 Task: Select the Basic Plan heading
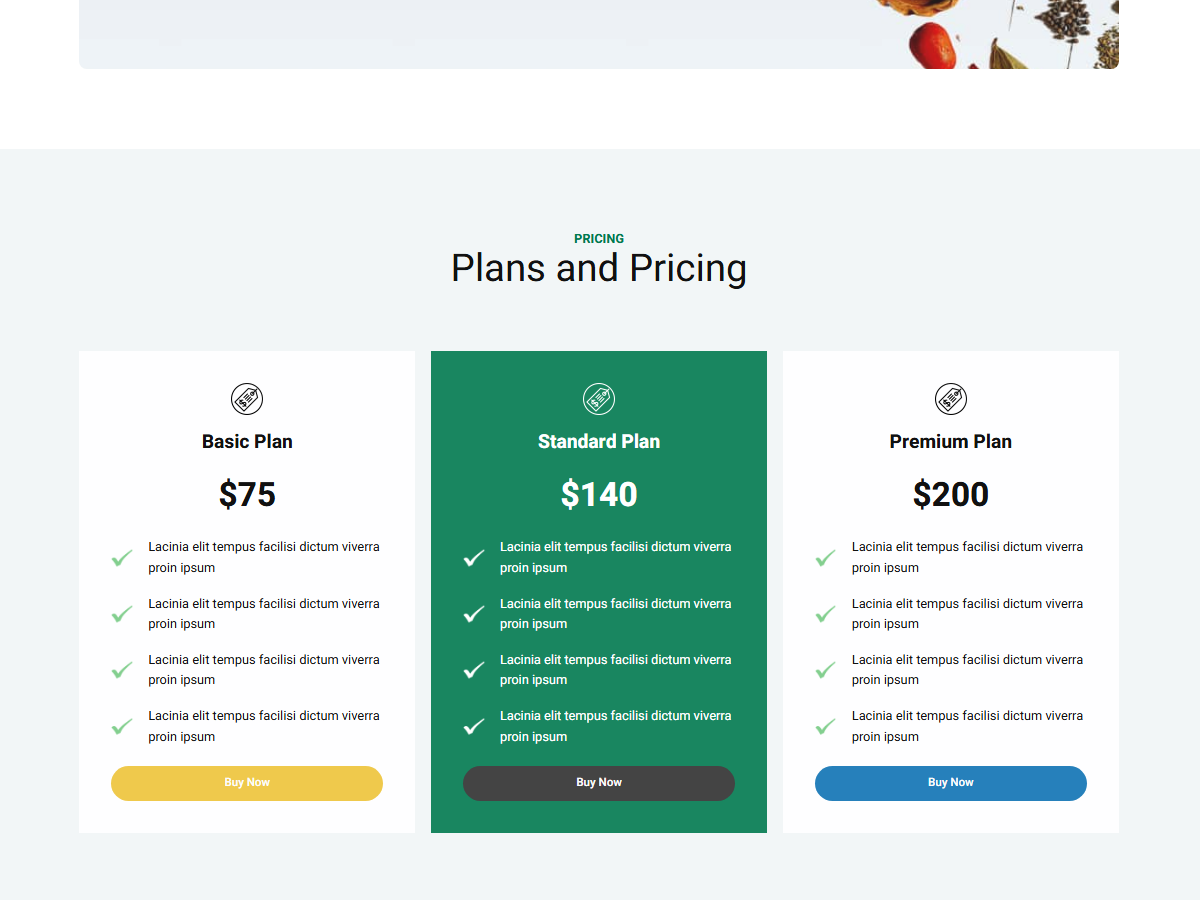tap(247, 441)
